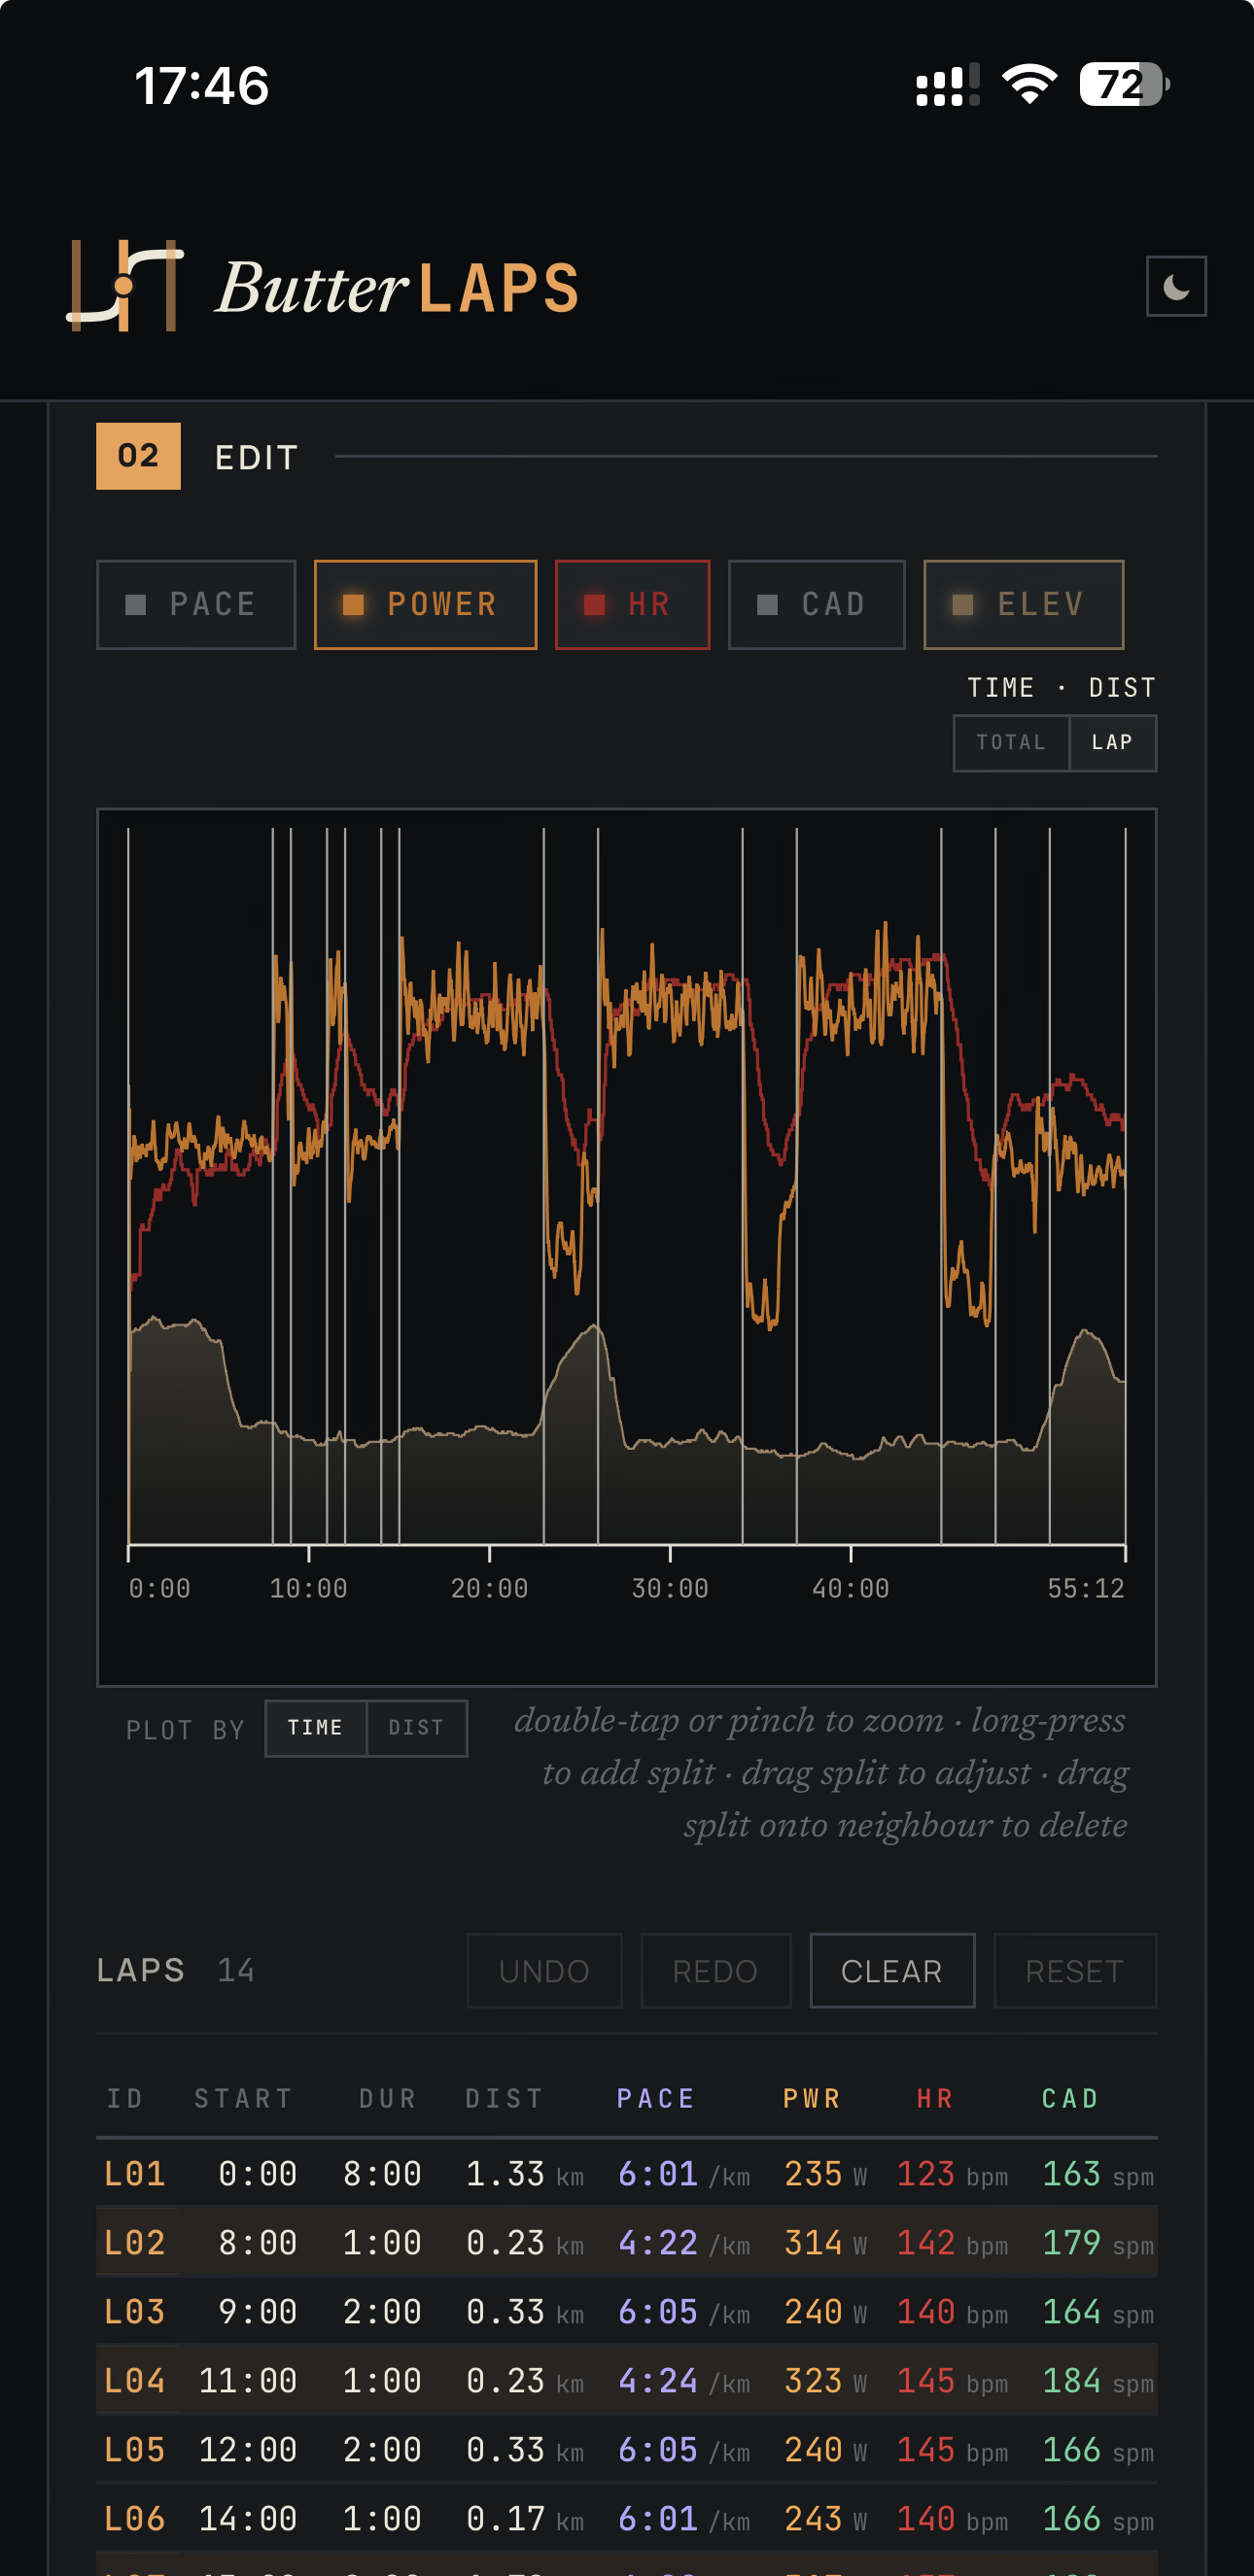The height and width of the screenshot is (2576, 1254).
Task: Click the 30:00 time axis label
Action: point(670,1589)
